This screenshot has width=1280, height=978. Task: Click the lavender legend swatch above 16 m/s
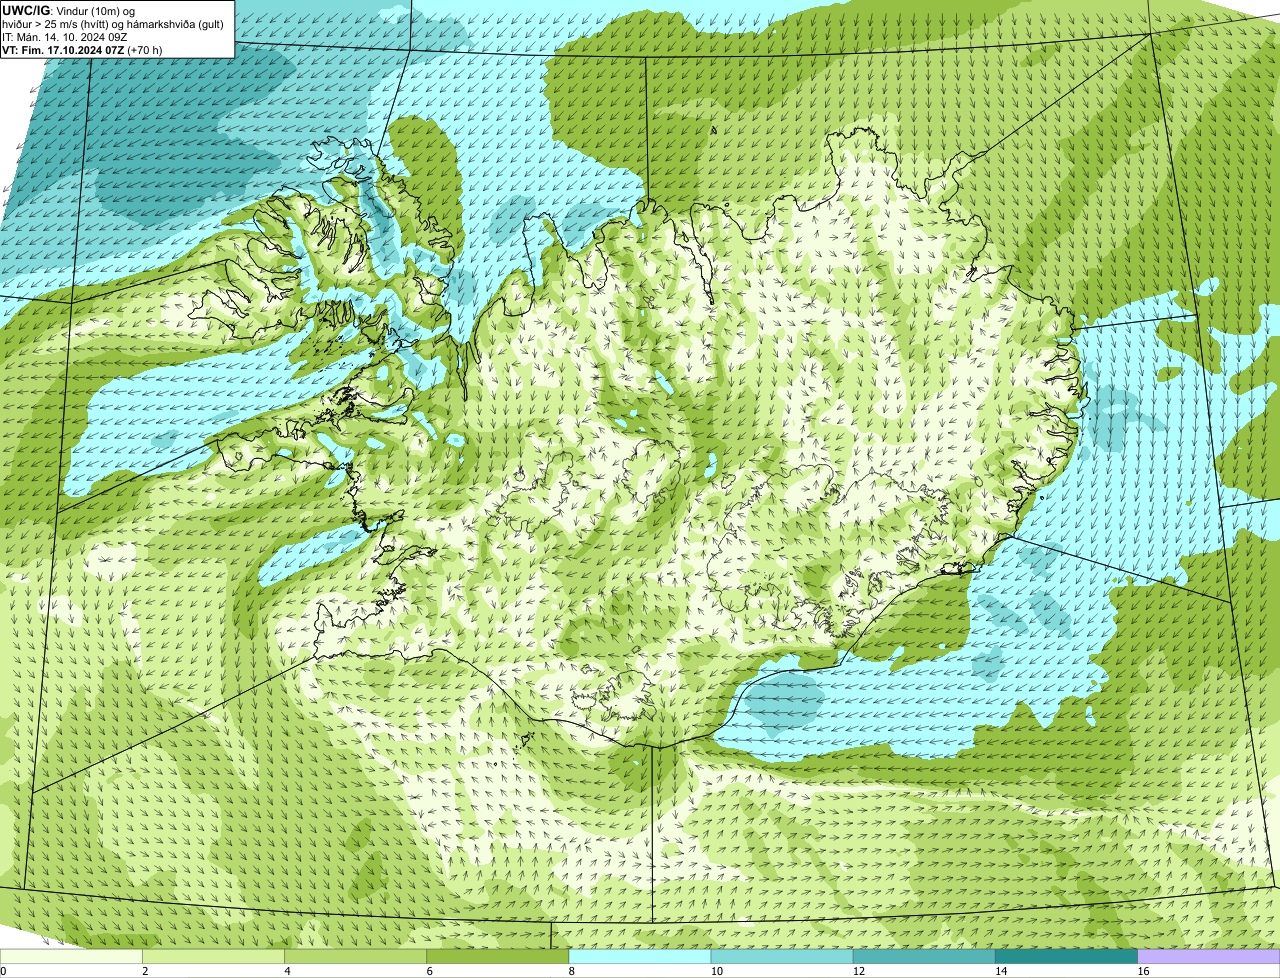coord(1209,956)
